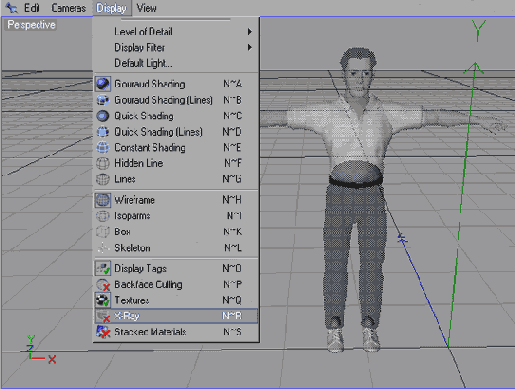Toggle the Textures checkmark icon

point(103,300)
